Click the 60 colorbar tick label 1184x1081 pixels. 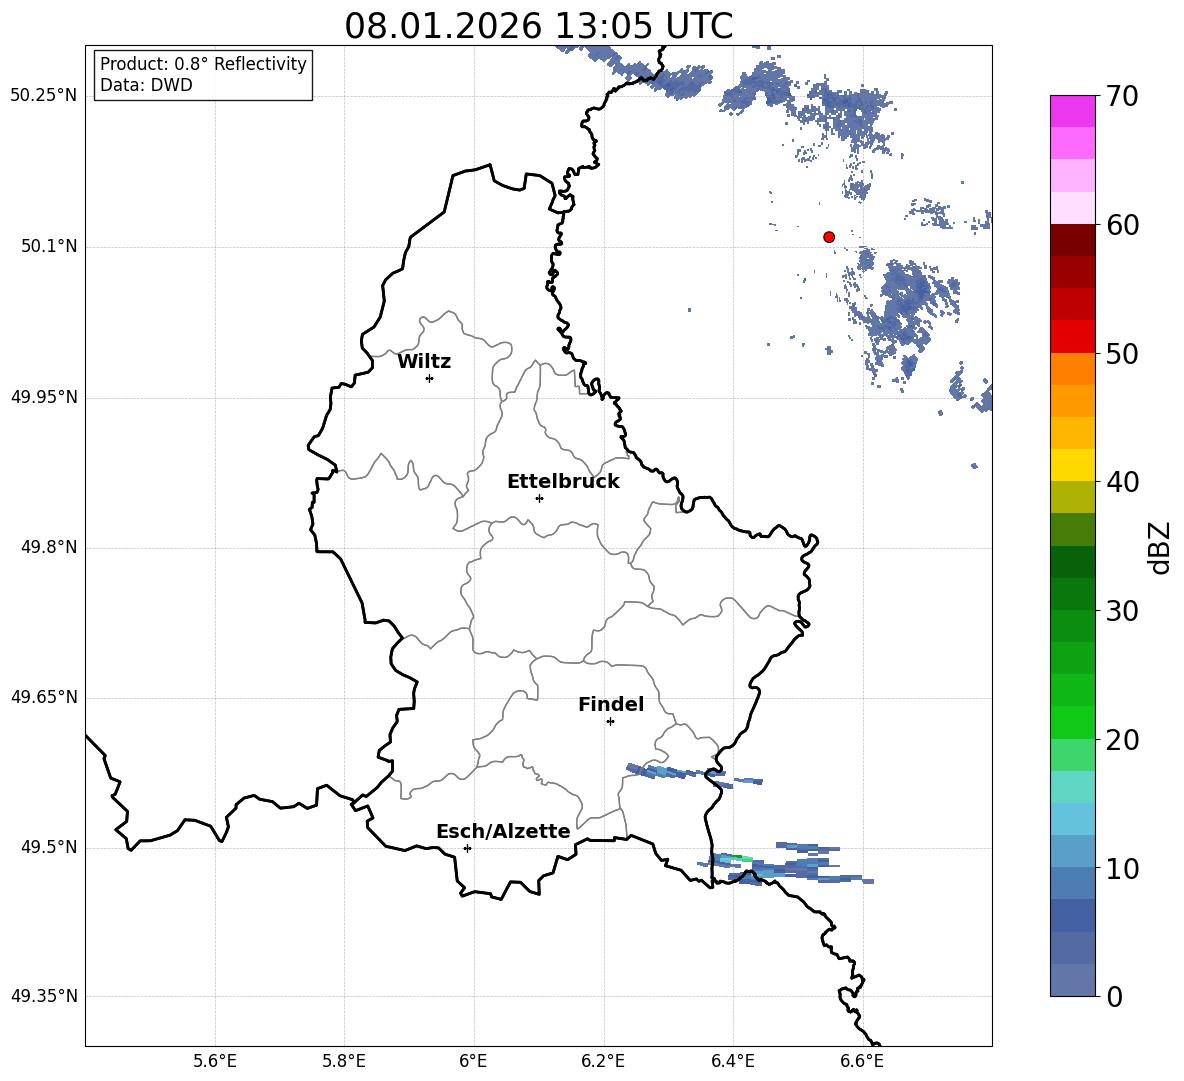coord(1122,225)
